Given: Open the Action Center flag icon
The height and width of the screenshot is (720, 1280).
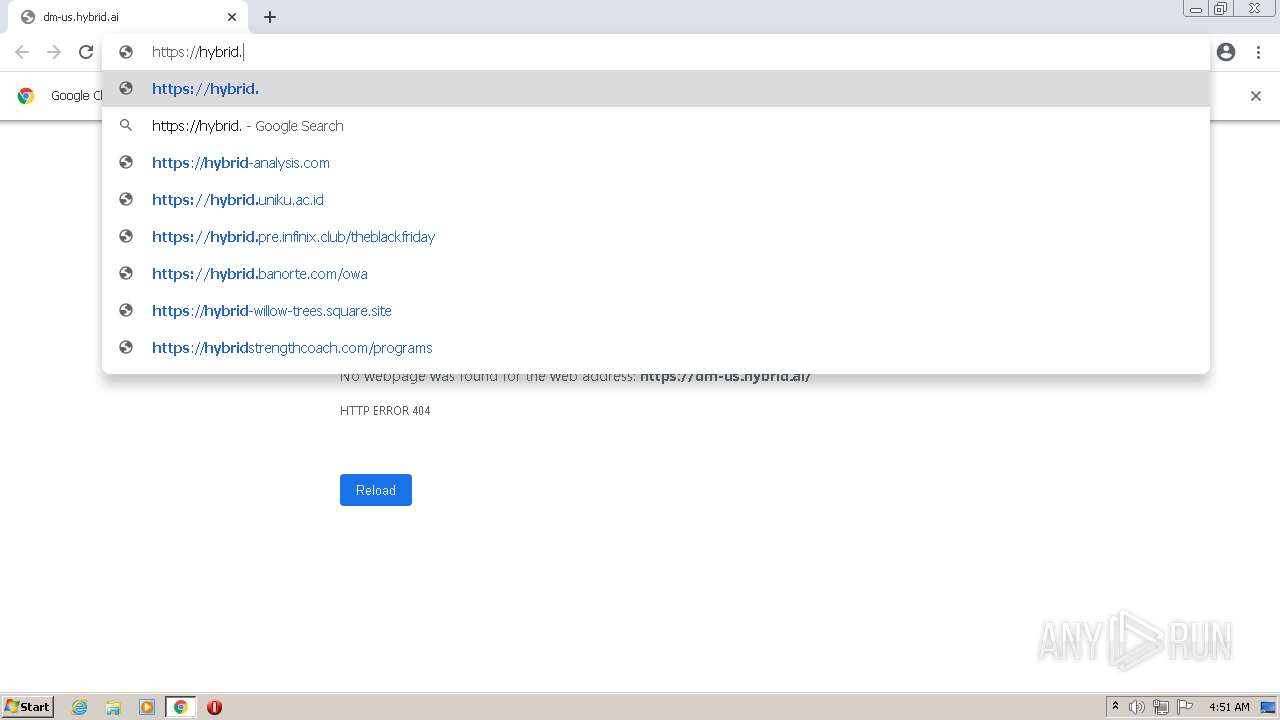Looking at the screenshot, I should [1185, 707].
